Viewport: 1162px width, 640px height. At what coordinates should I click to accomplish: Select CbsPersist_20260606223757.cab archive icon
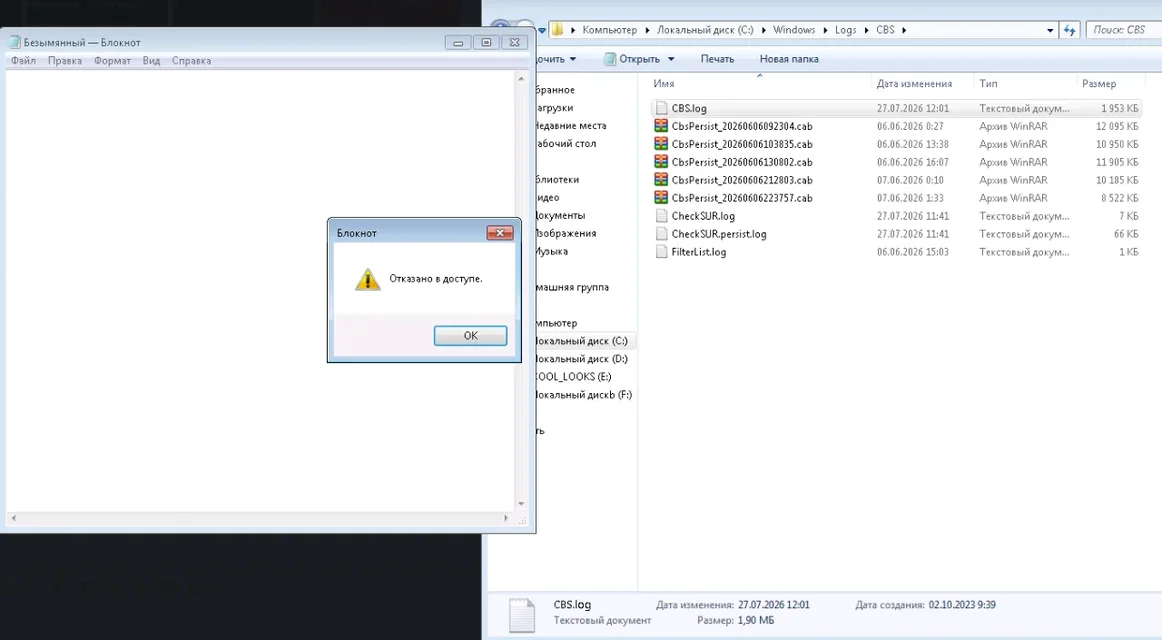coord(661,198)
